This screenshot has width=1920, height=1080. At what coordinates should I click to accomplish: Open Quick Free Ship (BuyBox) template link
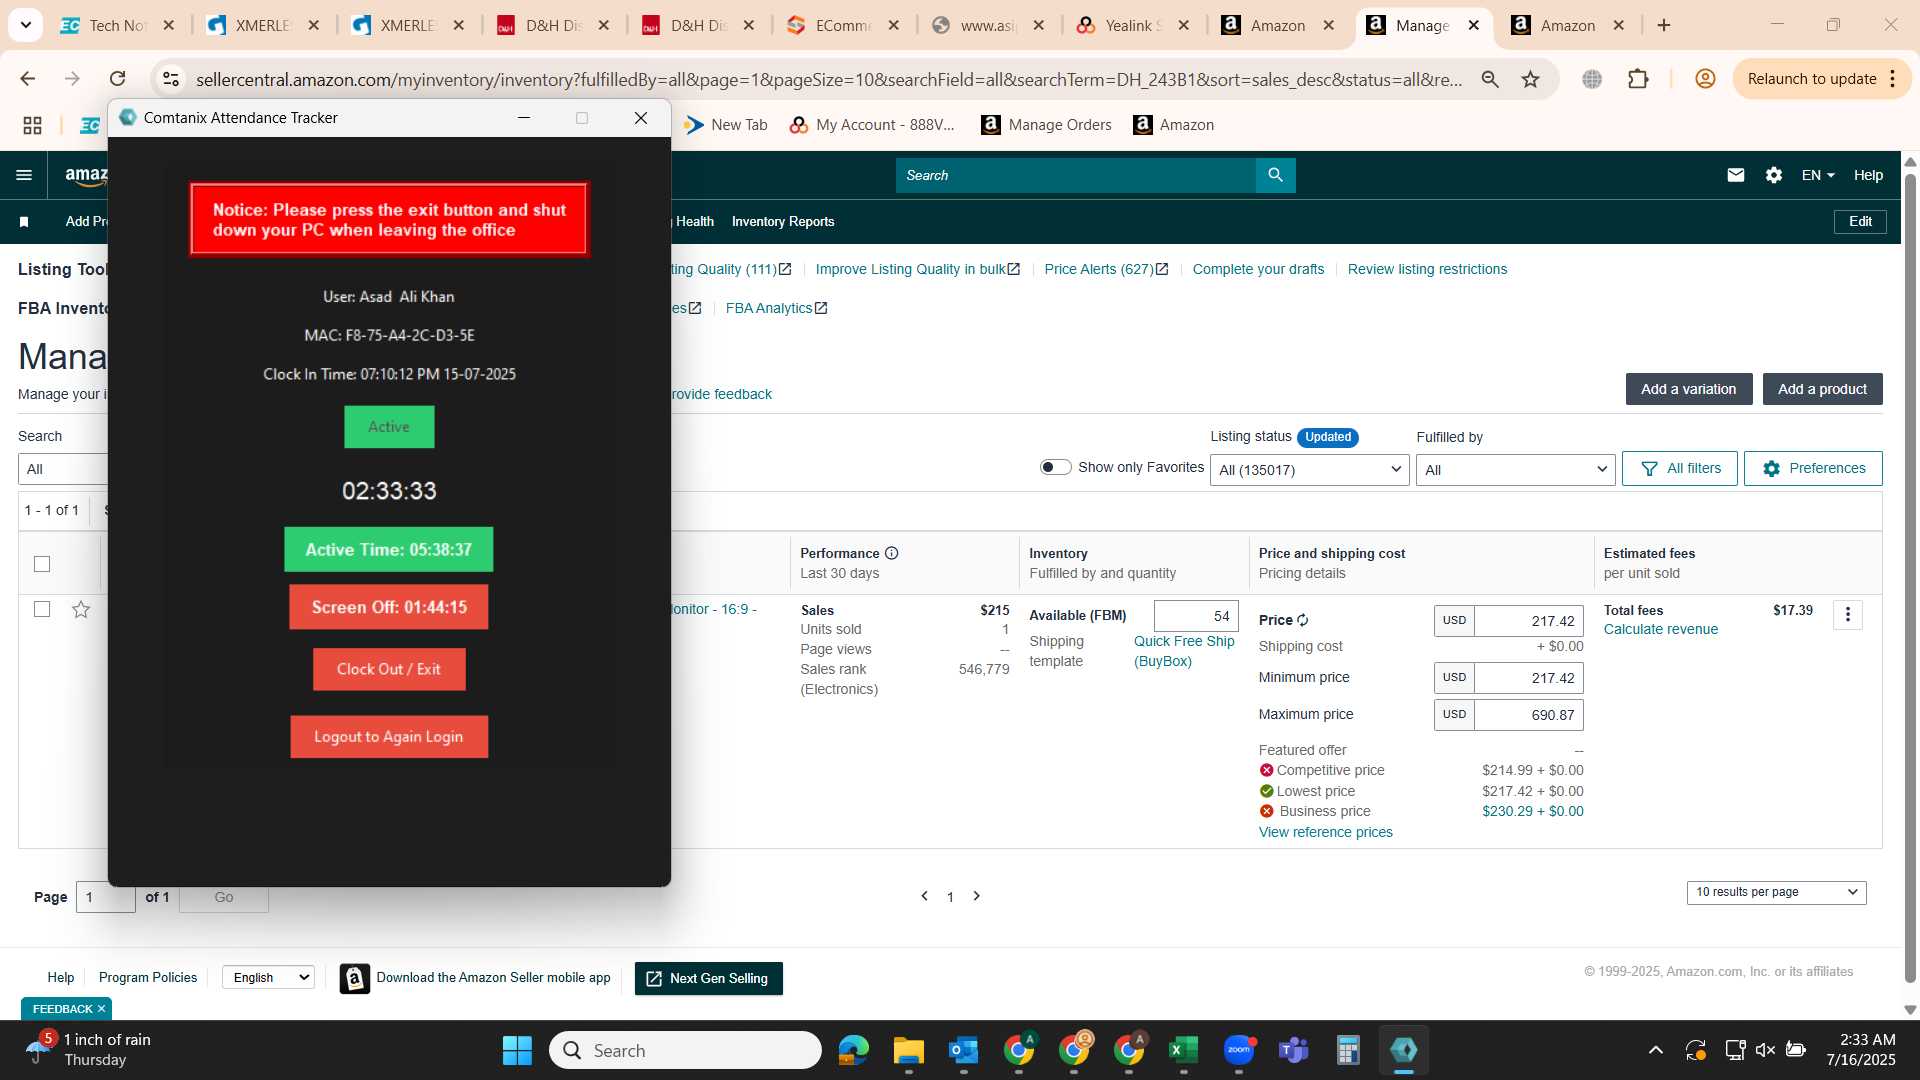1184,651
